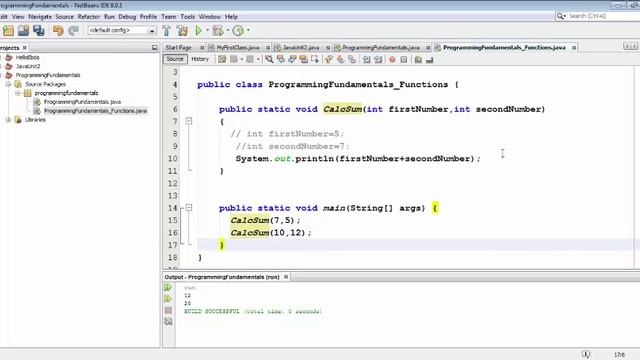Viewport: 640px width, 360px height.
Task: Click the Comment editor toolbar icon
Action: click(x=418, y=60)
